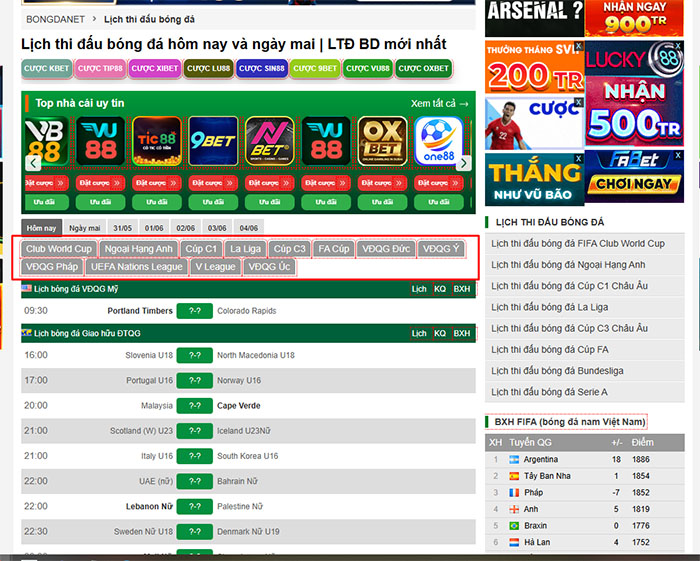Image resolution: width=700 pixels, height=561 pixels.
Task: Select the 31/05 date tab
Action: 122,228
